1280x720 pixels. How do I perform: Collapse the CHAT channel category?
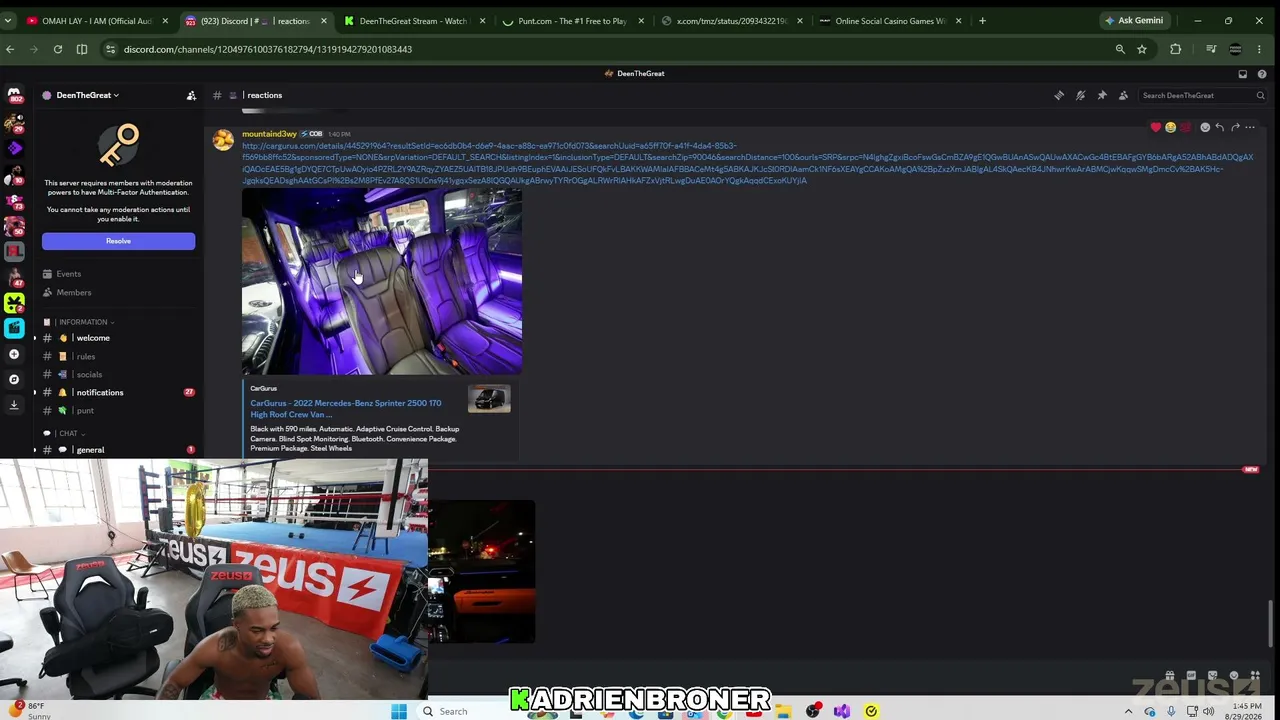point(69,433)
